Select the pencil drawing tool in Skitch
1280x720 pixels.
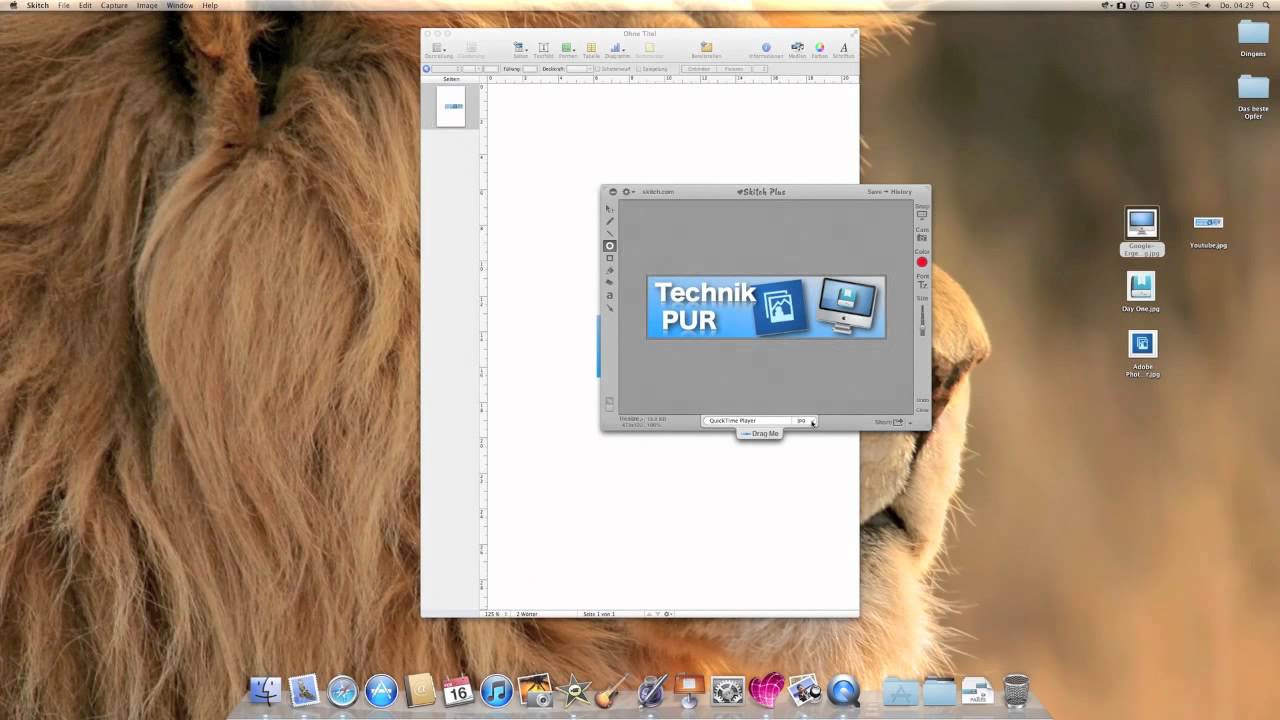(610, 221)
